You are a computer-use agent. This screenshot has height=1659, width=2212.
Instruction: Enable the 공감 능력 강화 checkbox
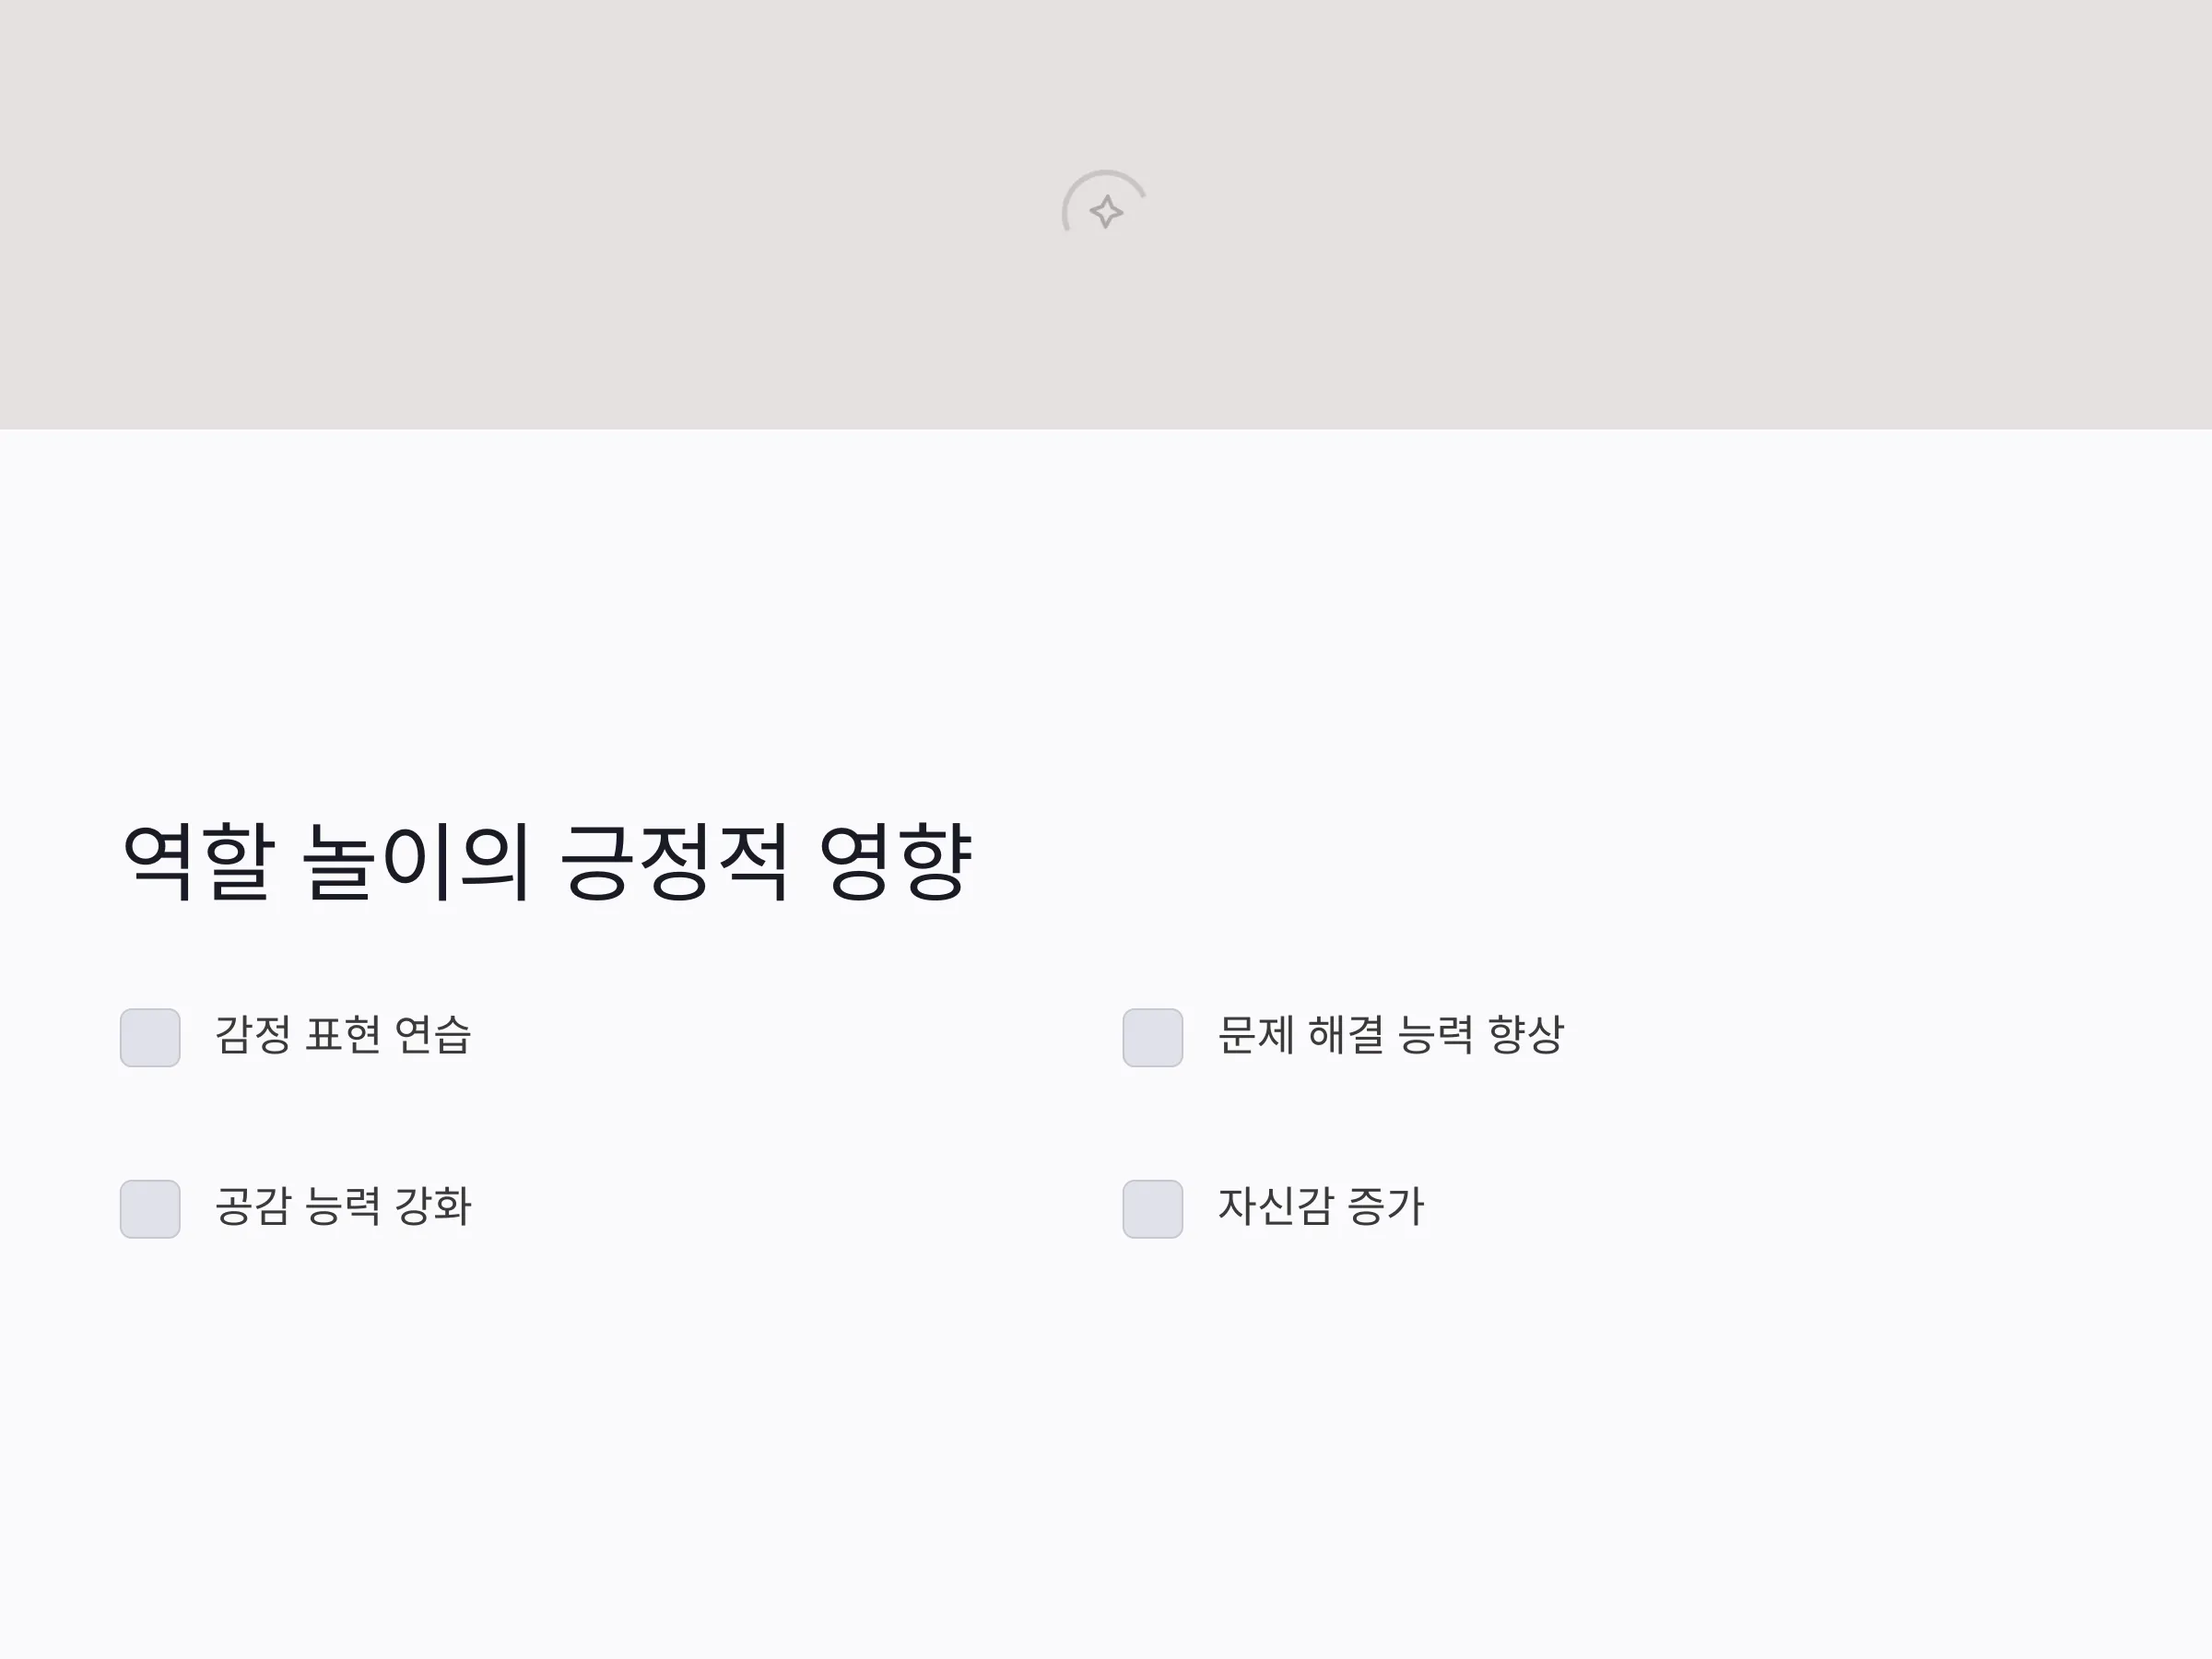tap(150, 1209)
